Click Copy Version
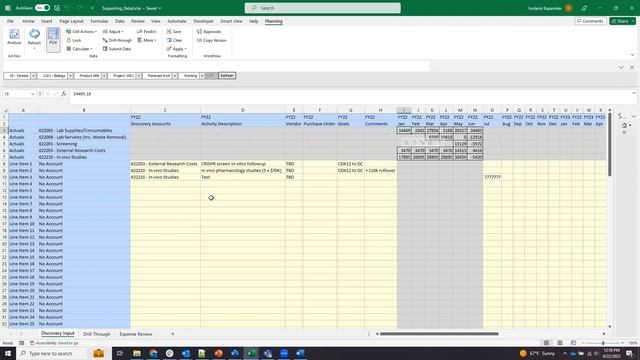Screen dimensions: 640x360 [x=211, y=40]
